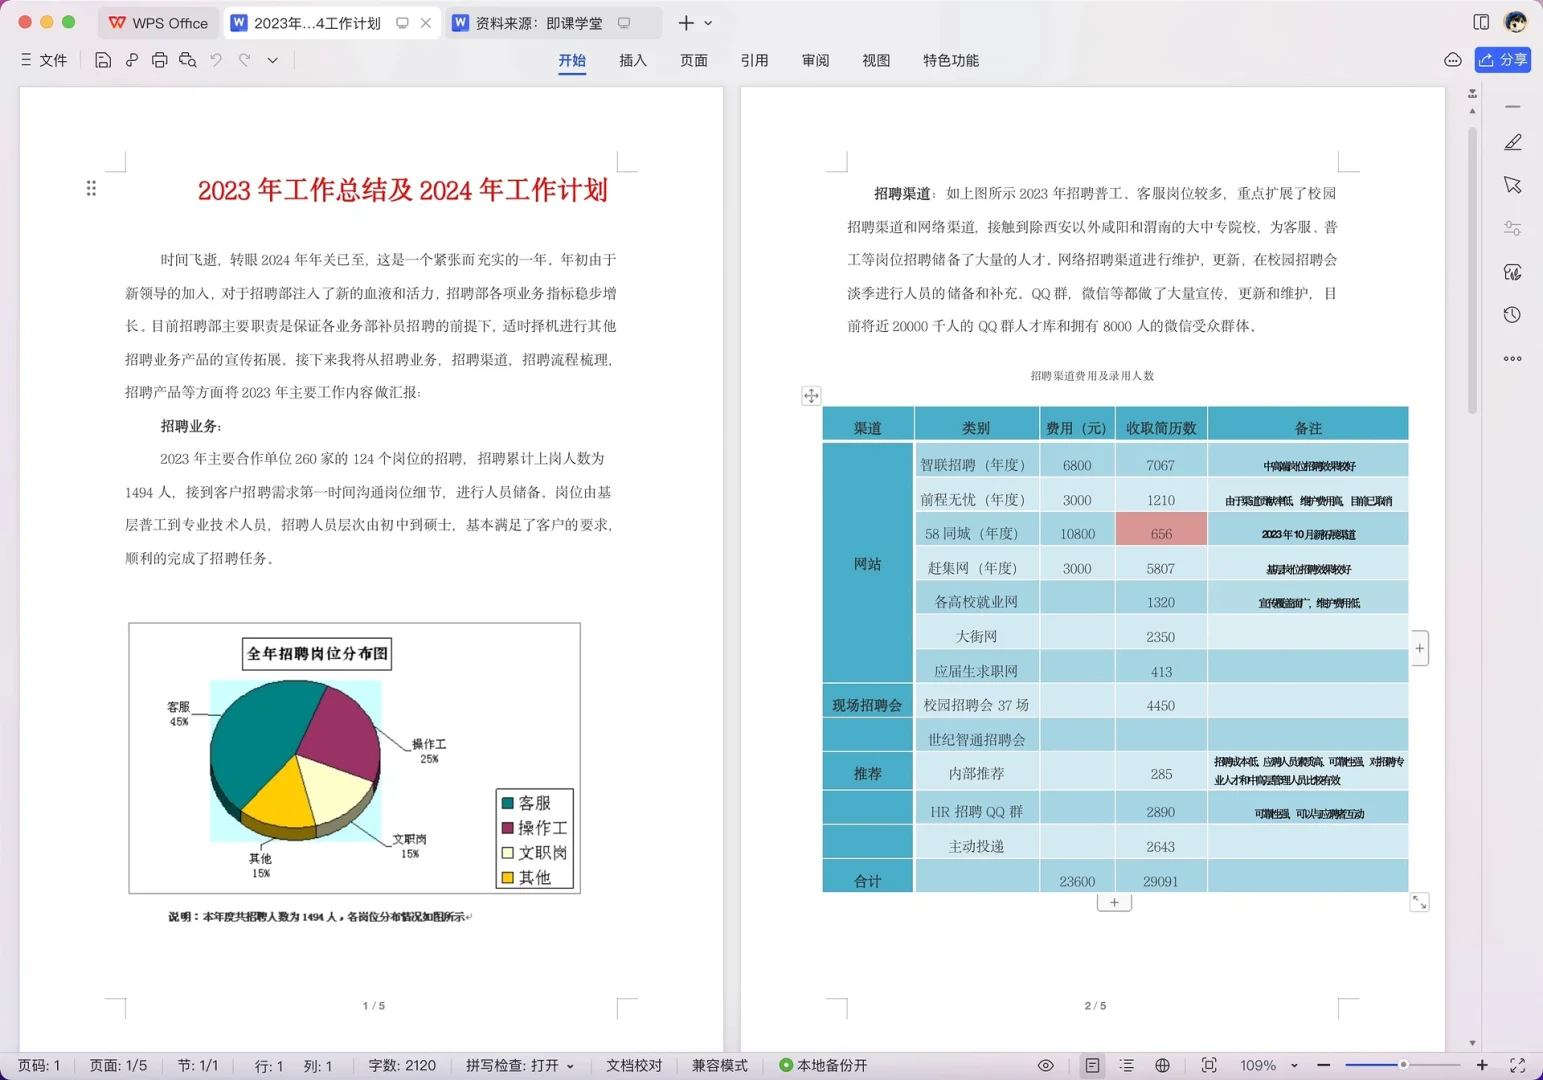Enter full screen mode icon
The height and width of the screenshot is (1080, 1543).
pos(1517,1066)
